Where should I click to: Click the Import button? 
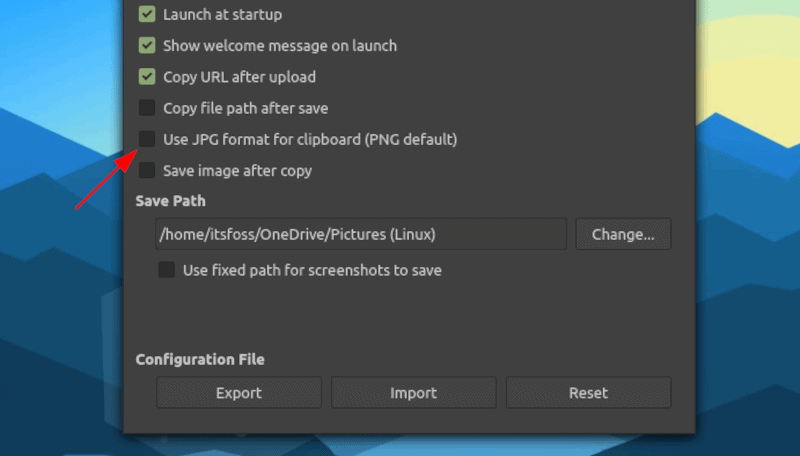point(414,393)
